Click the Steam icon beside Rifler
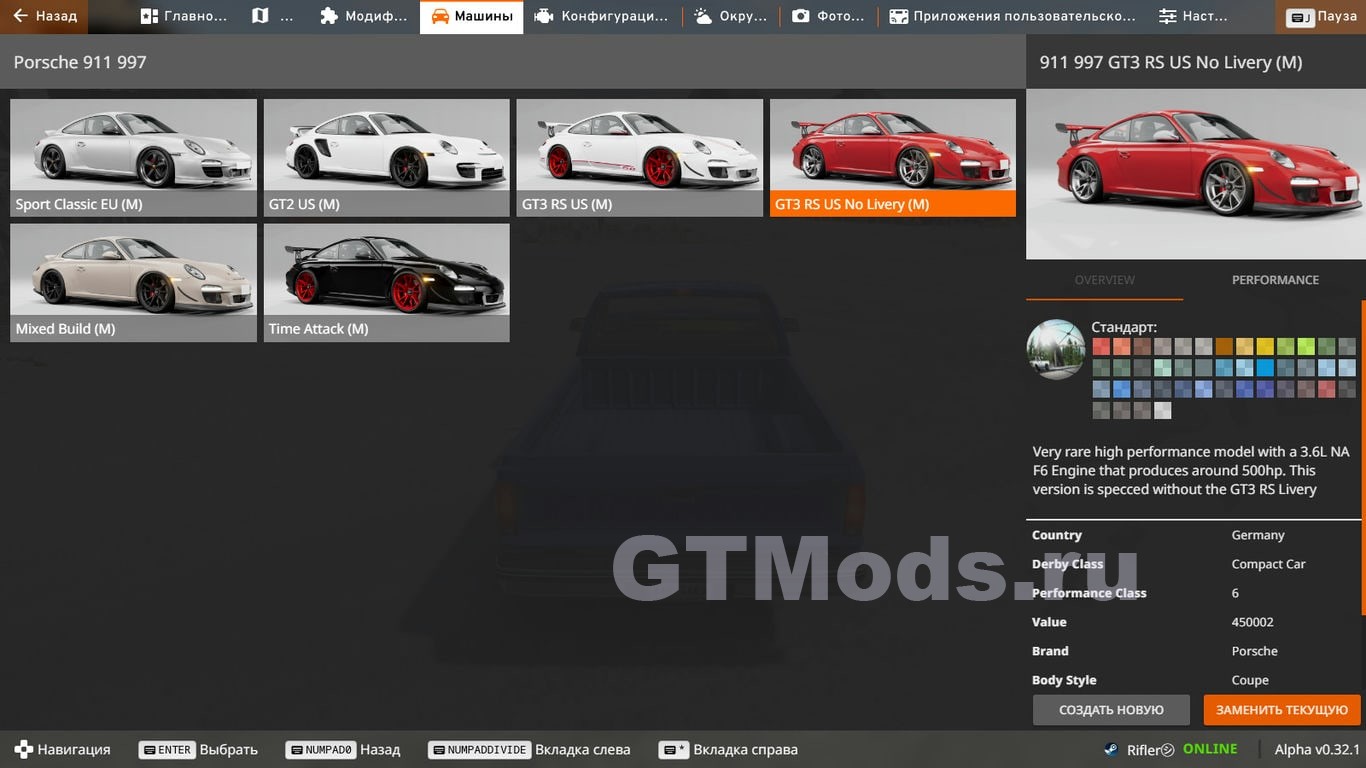The image size is (1366, 768). [x=1111, y=749]
